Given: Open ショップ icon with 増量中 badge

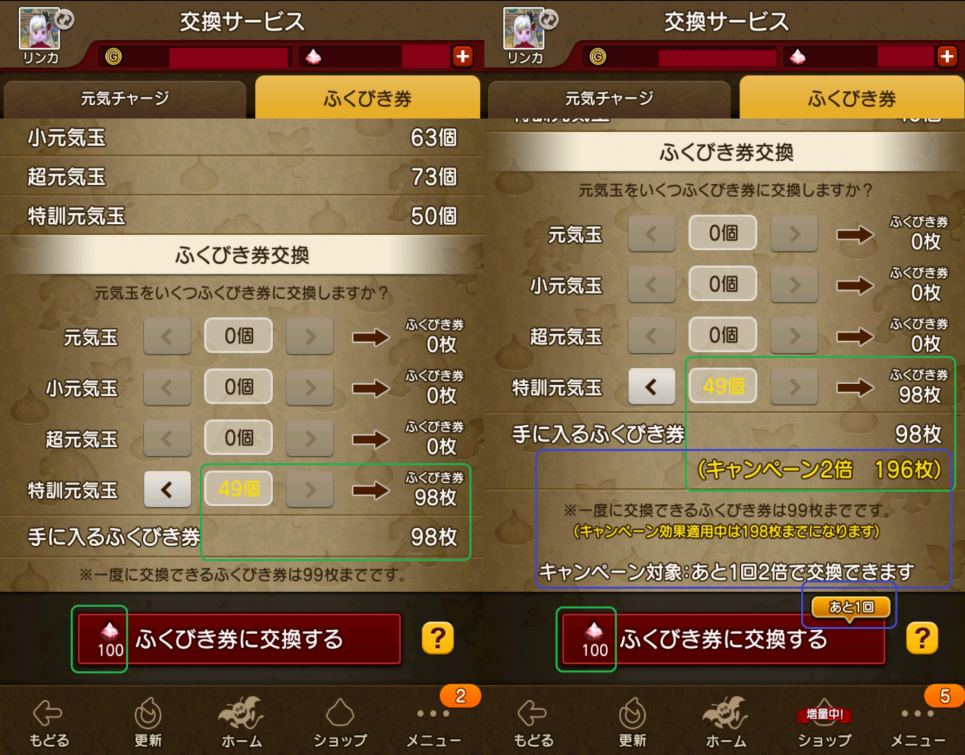Looking at the screenshot, I should (824, 721).
